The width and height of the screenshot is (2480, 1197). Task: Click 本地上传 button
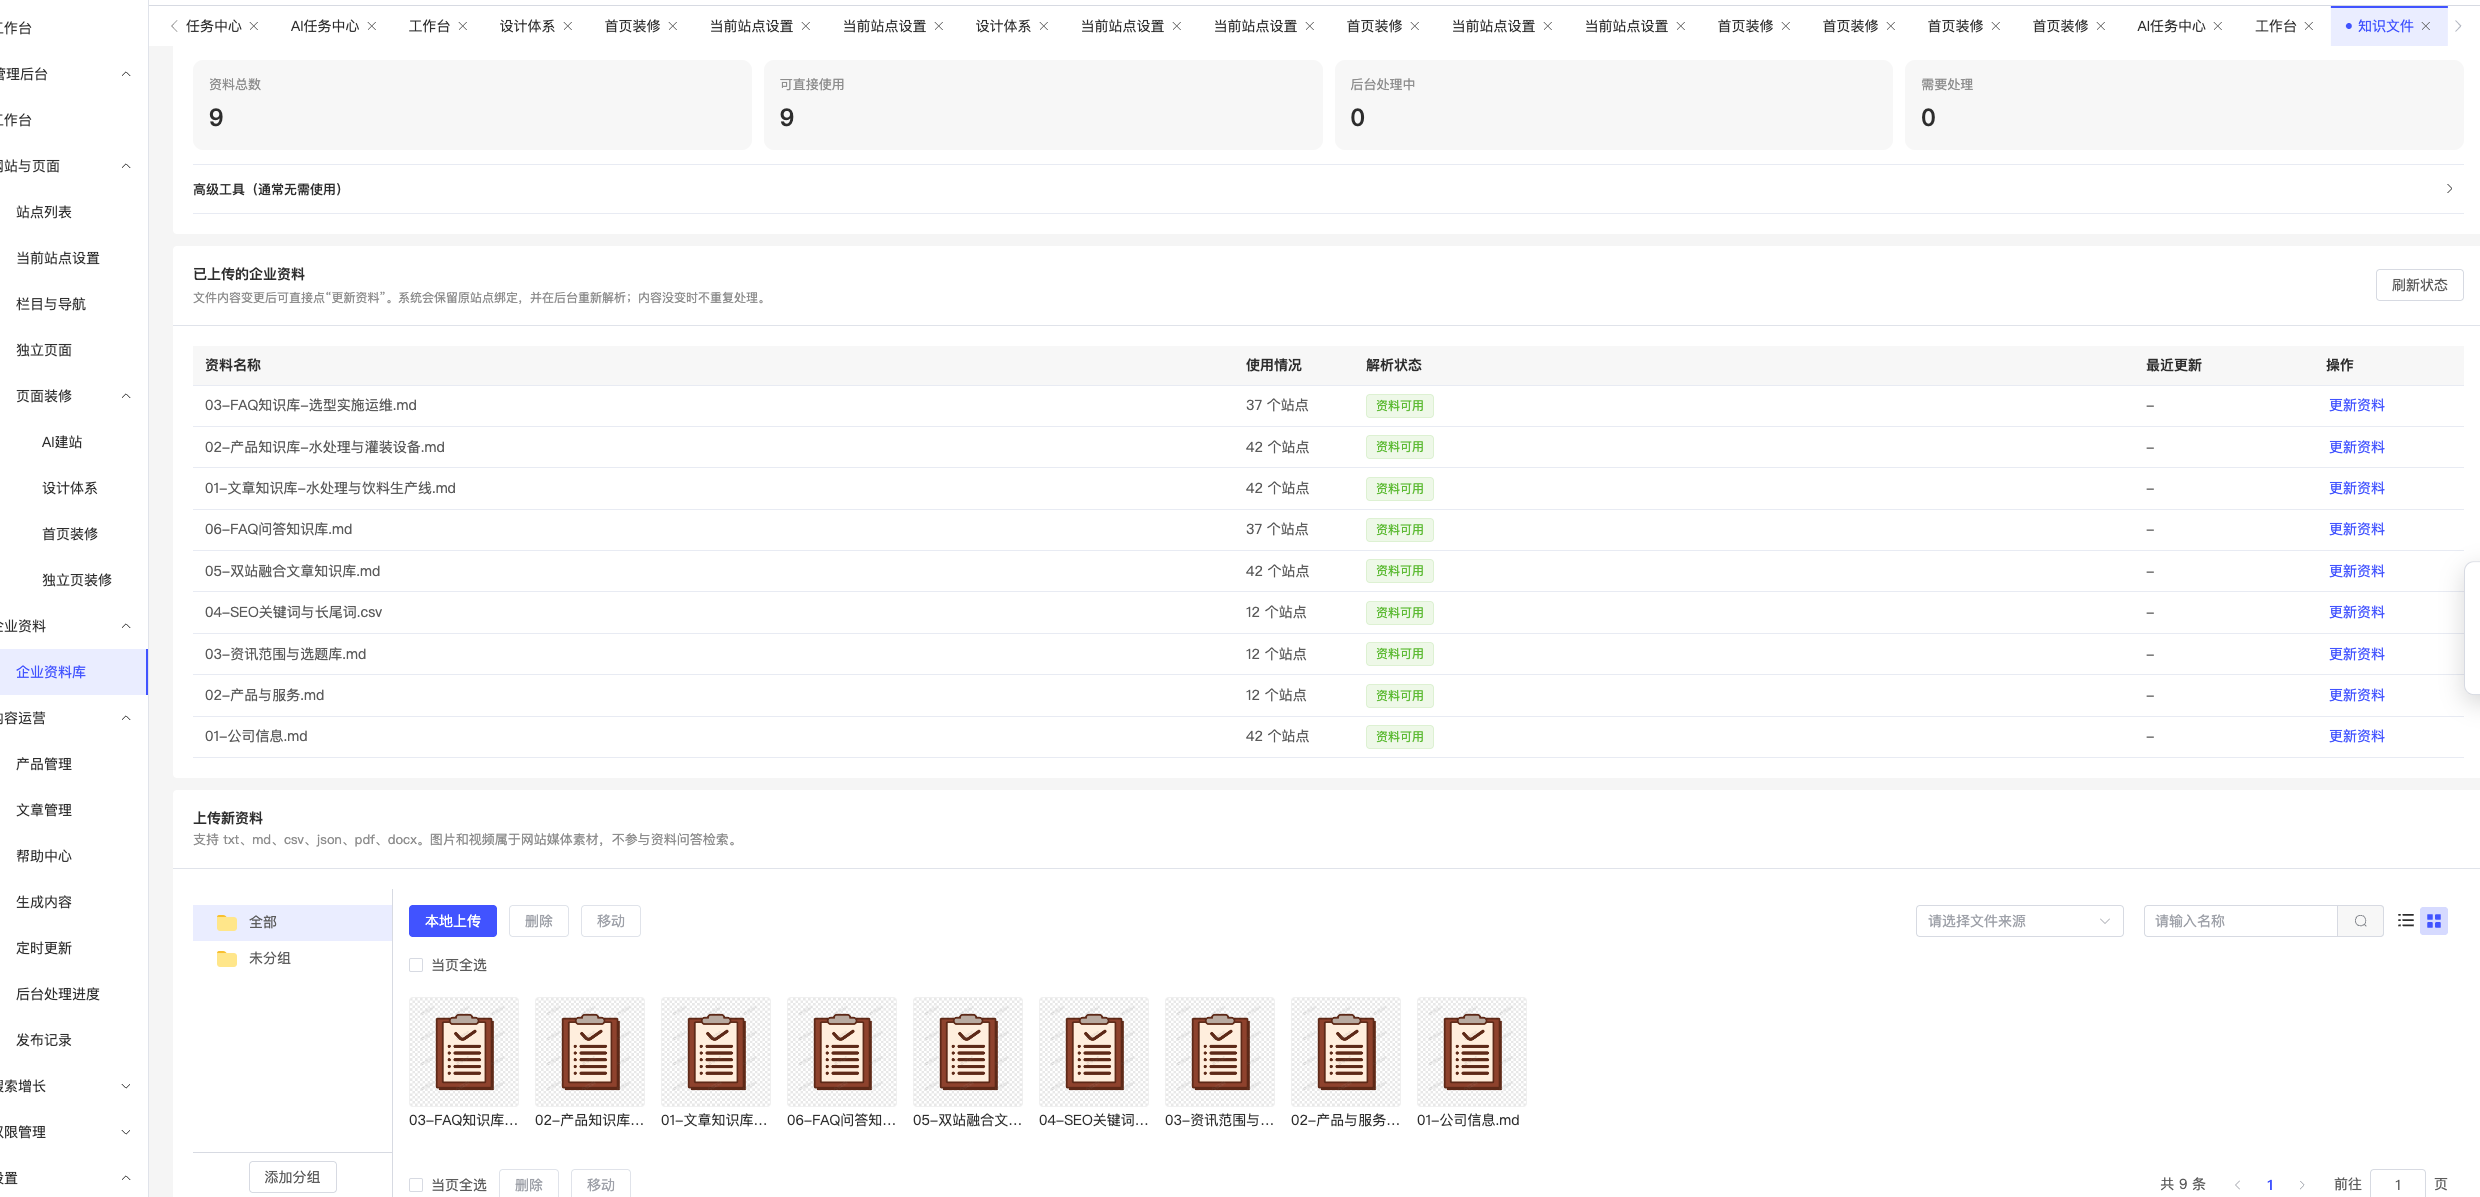pos(453,921)
